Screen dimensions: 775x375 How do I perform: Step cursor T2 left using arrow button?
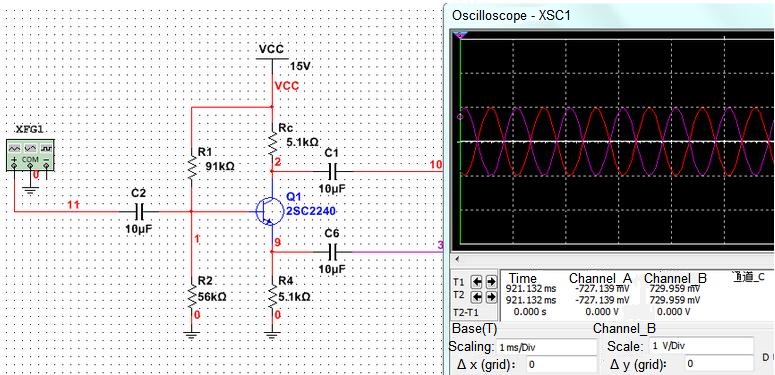point(477,297)
